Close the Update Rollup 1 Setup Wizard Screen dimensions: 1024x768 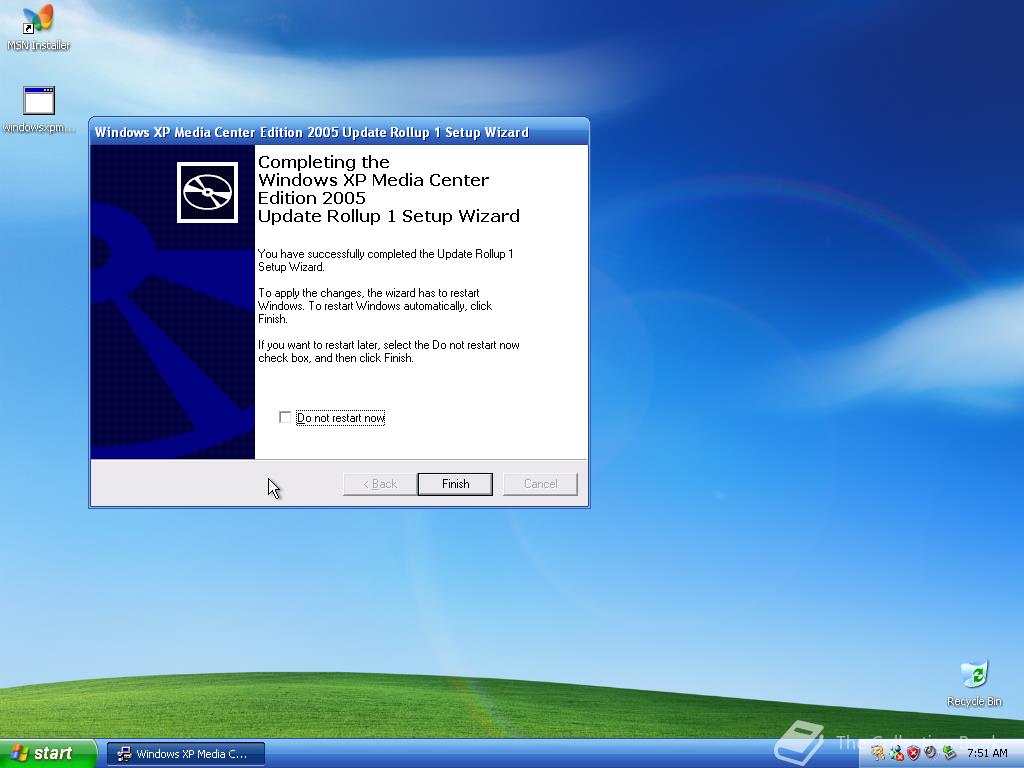click(x=539, y=484)
